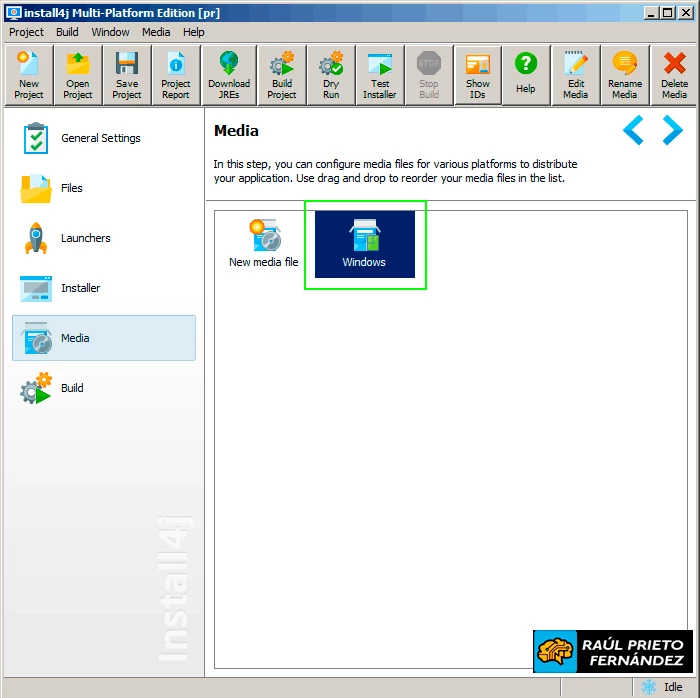Go to previous step with left arrow

pyautogui.click(x=633, y=130)
